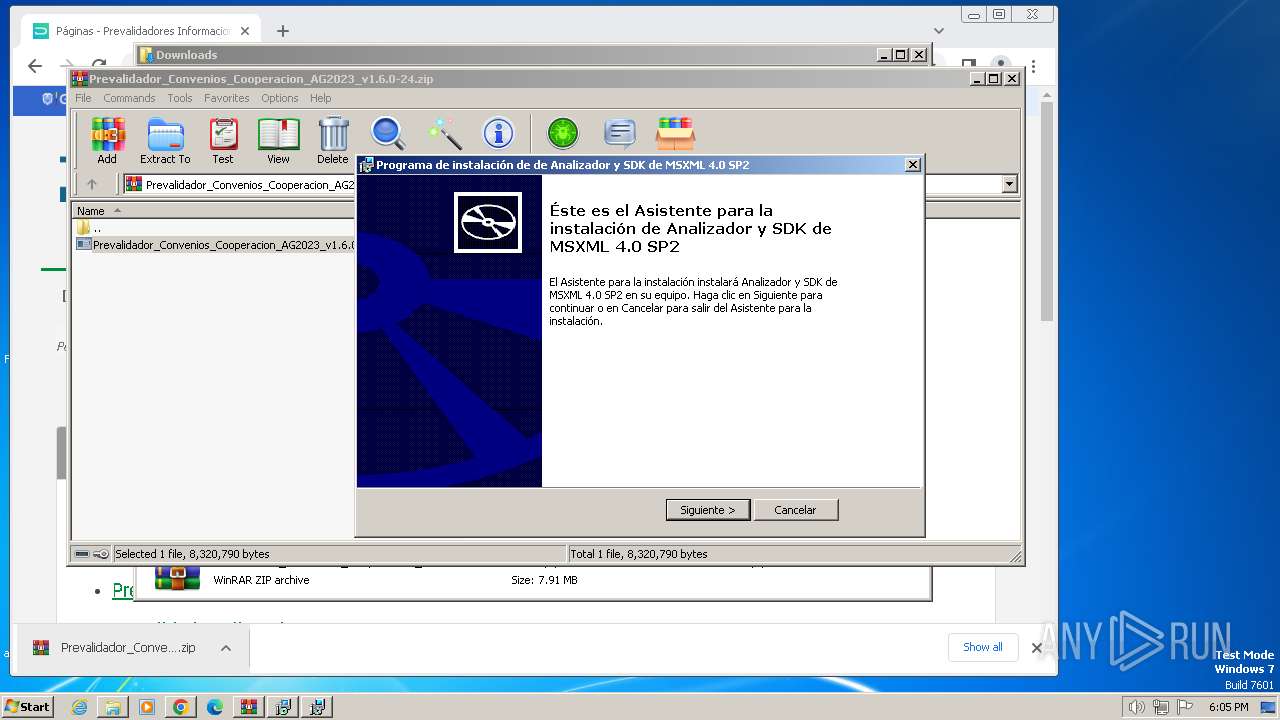Close the MSXML installer dialog
1280x720 pixels.
pos(912,165)
